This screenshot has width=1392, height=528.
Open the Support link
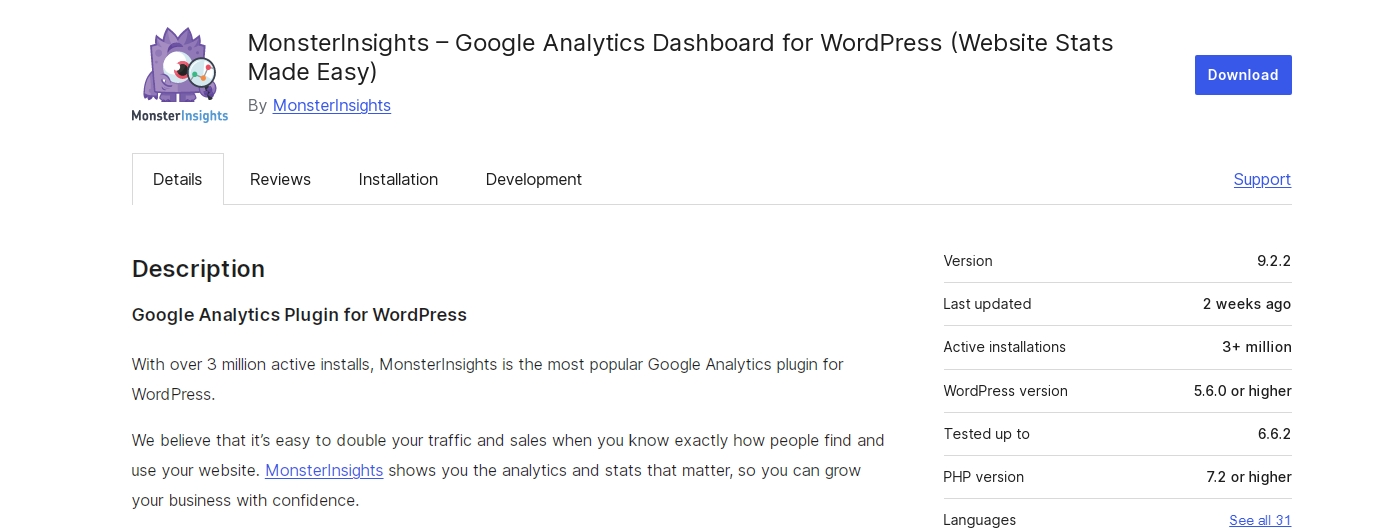click(x=1262, y=179)
